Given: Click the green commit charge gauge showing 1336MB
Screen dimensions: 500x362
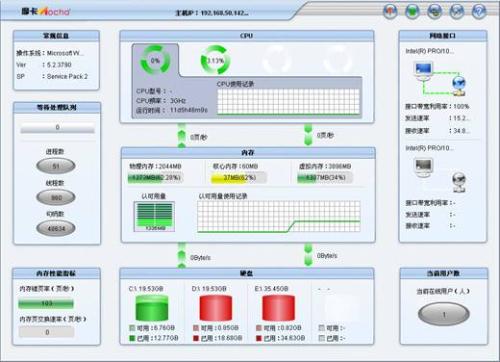Looking at the screenshot, I should 154,216.
